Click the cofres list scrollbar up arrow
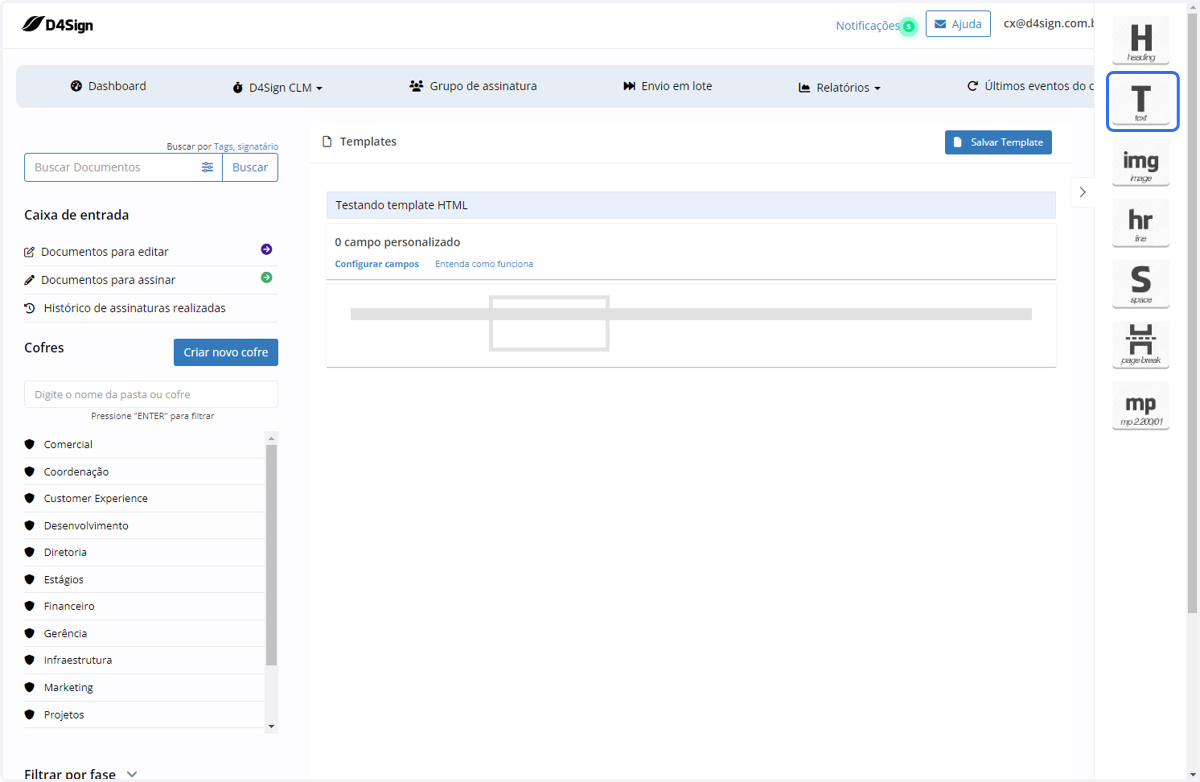 click(x=271, y=438)
